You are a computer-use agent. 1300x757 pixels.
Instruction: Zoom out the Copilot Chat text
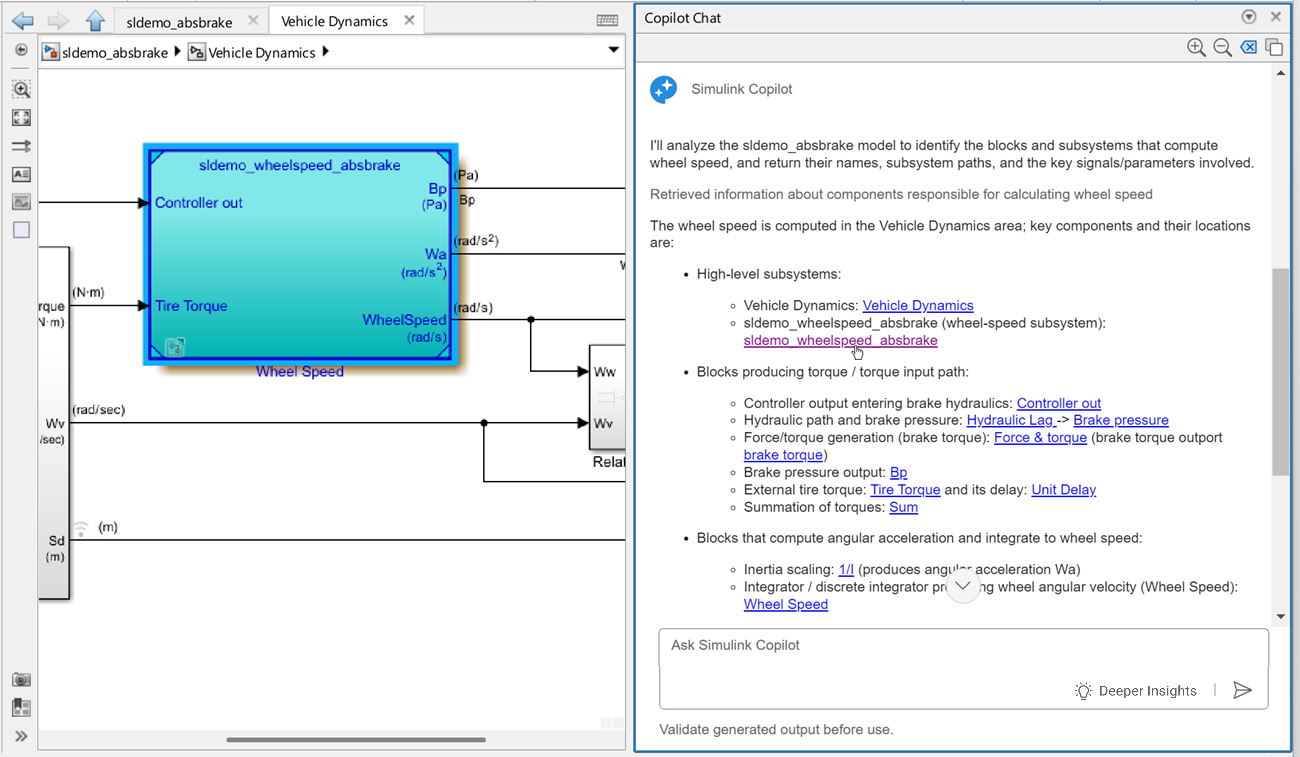pos(1222,46)
